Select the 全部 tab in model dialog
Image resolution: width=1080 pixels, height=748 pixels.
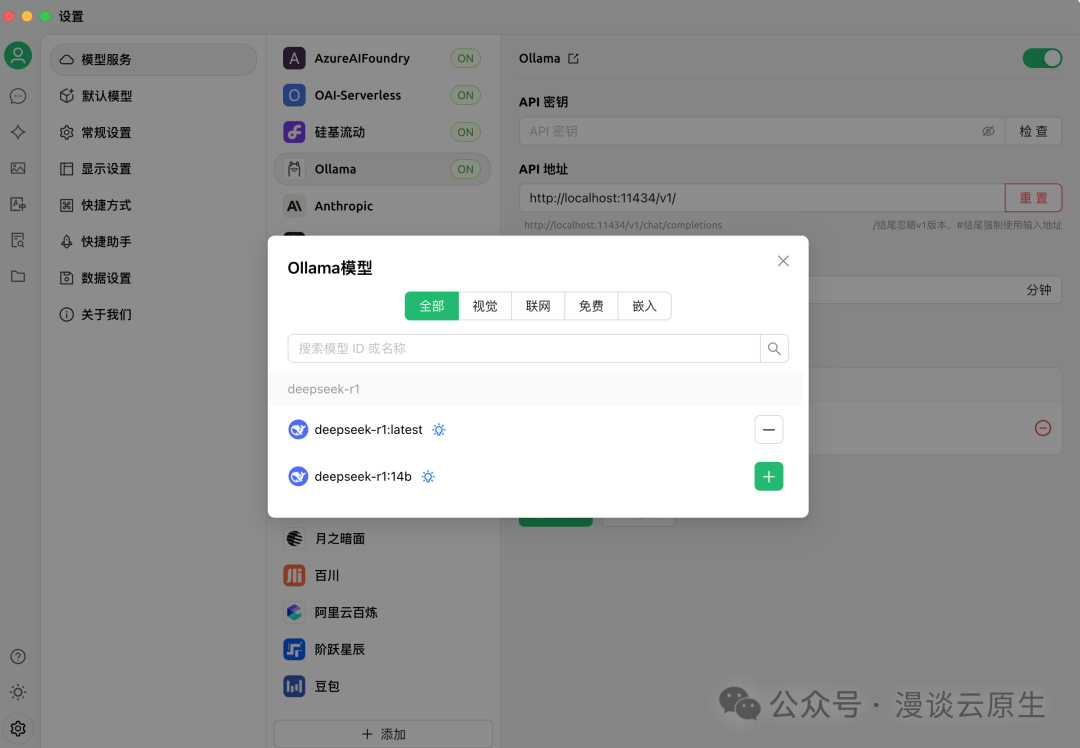pos(432,306)
